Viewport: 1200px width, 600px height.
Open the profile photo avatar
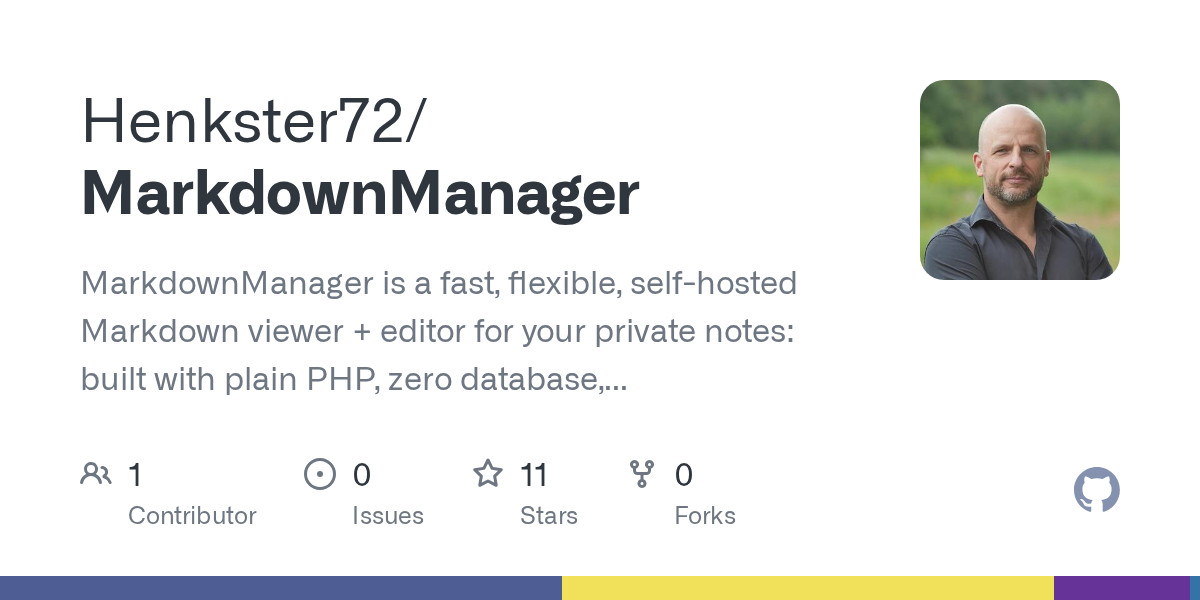coord(1019,180)
